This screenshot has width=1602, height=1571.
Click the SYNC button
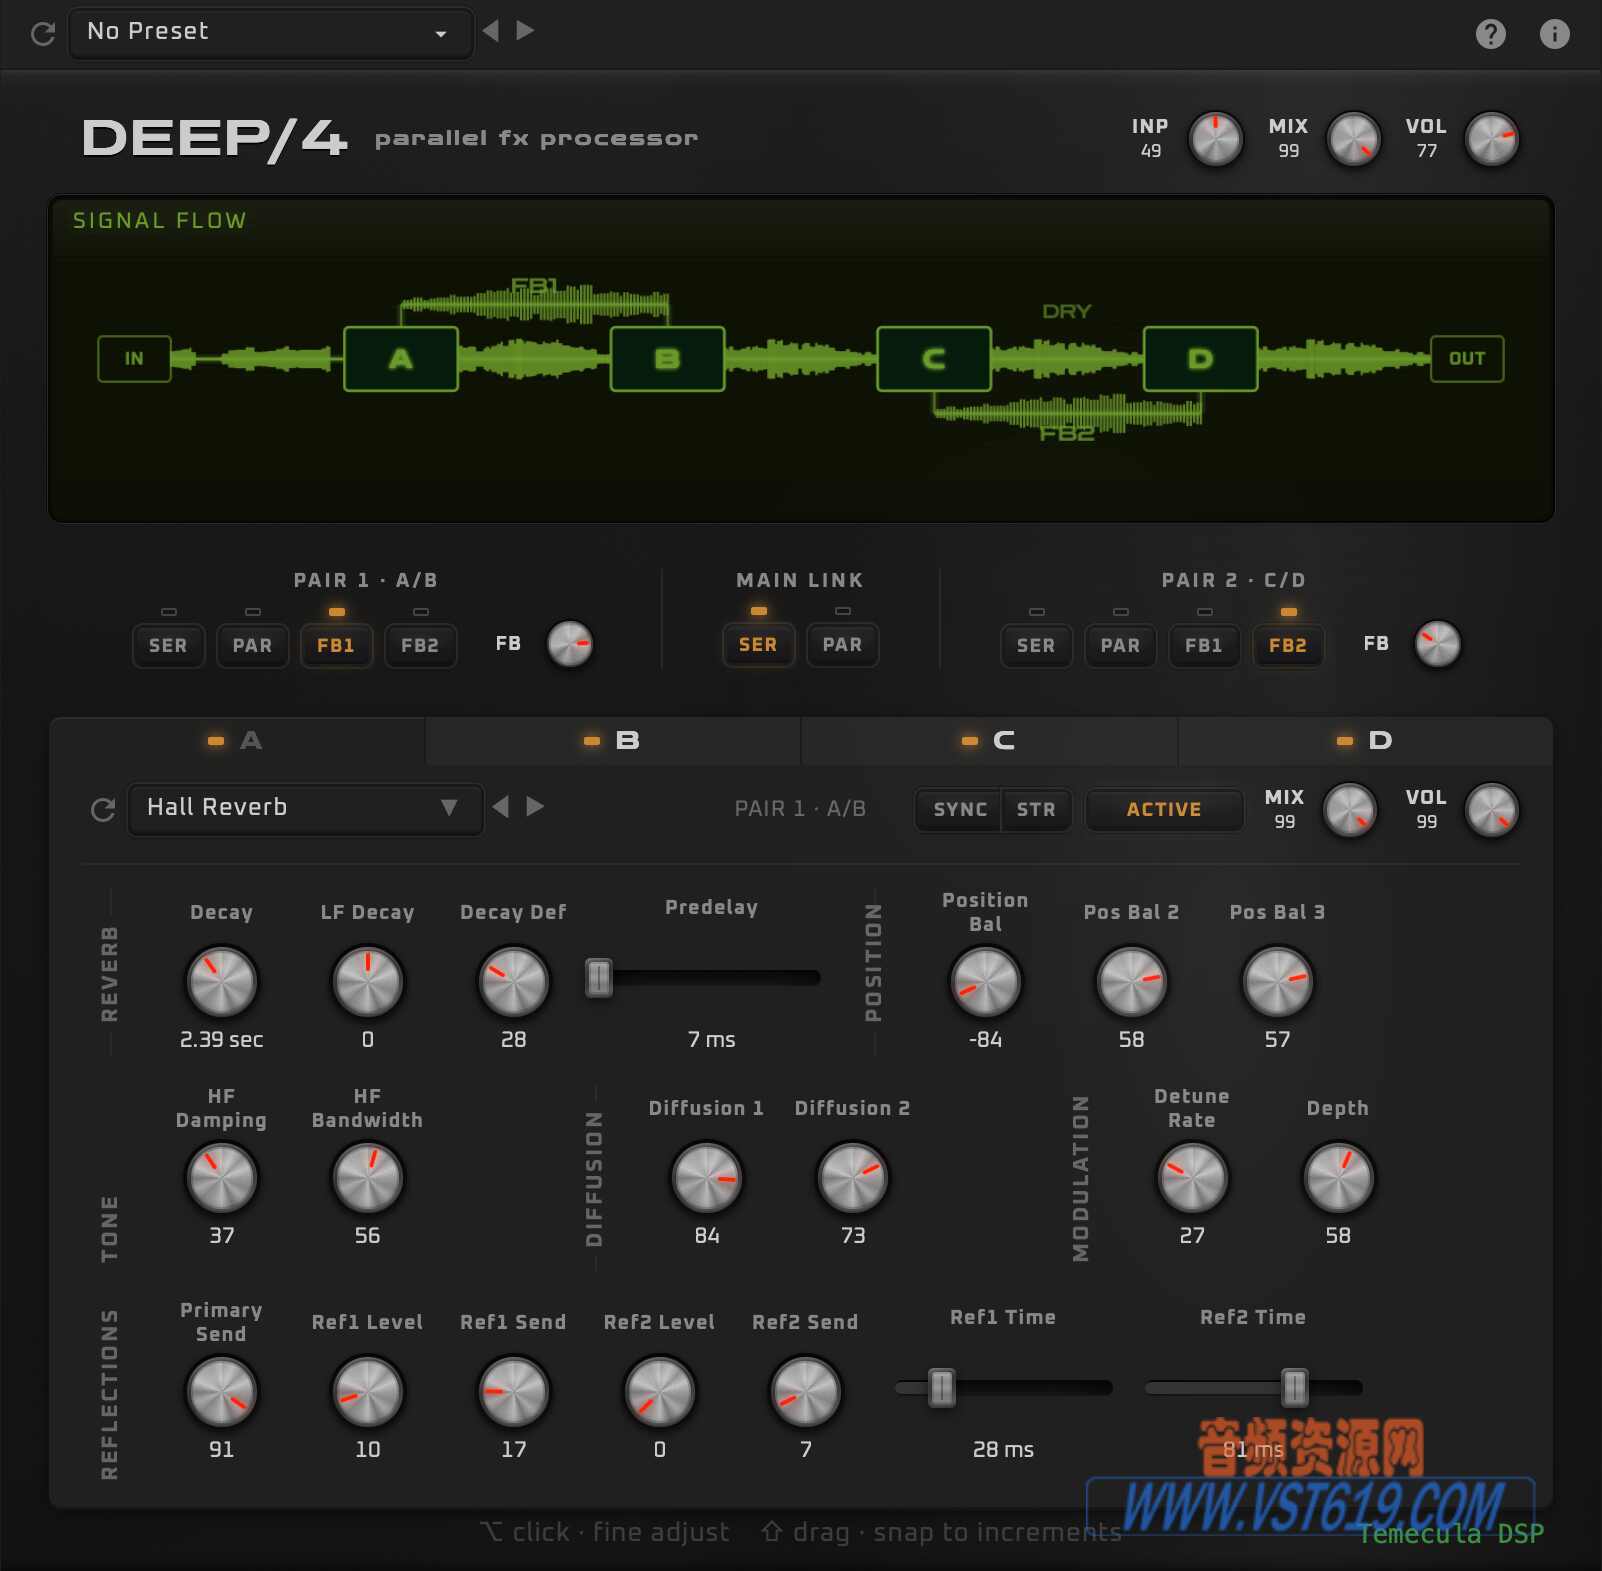pos(958,810)
